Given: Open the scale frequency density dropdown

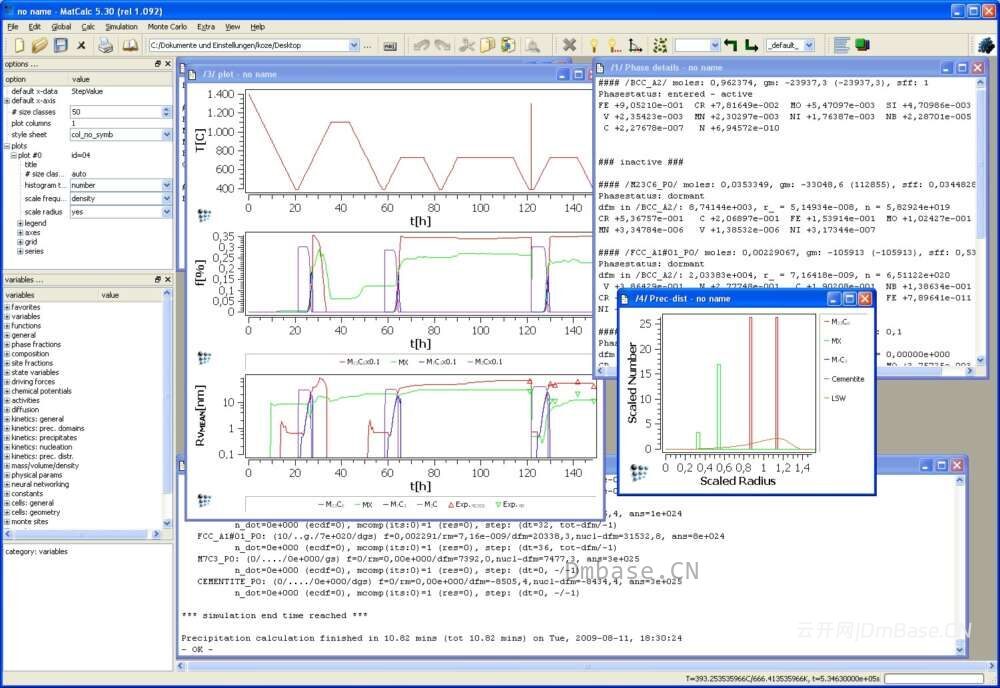Looking at the screenshot, I should tap(166, 198).
